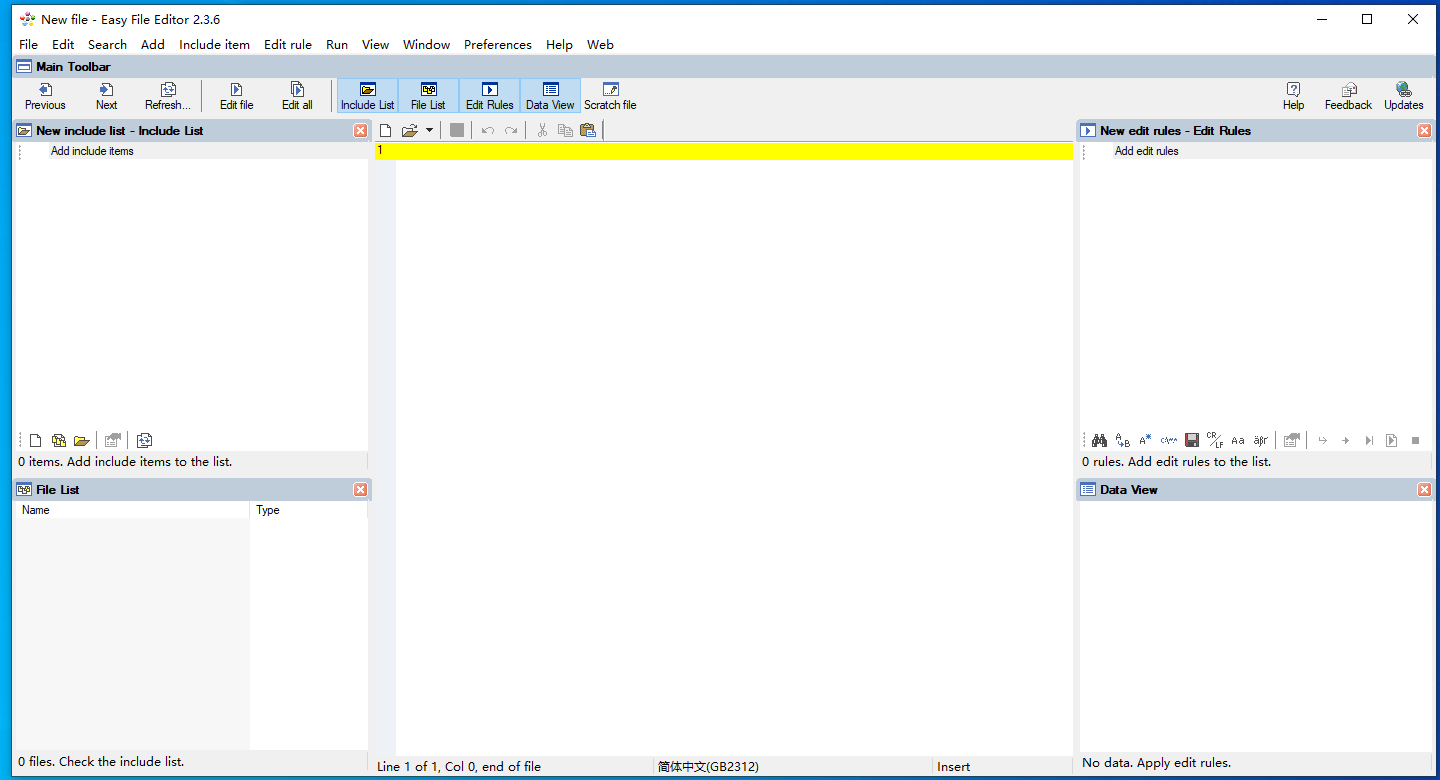Click the Copy icon in editor toolbar
The width and height of the screenshot is (1440, 780).
tap(565, 130)
